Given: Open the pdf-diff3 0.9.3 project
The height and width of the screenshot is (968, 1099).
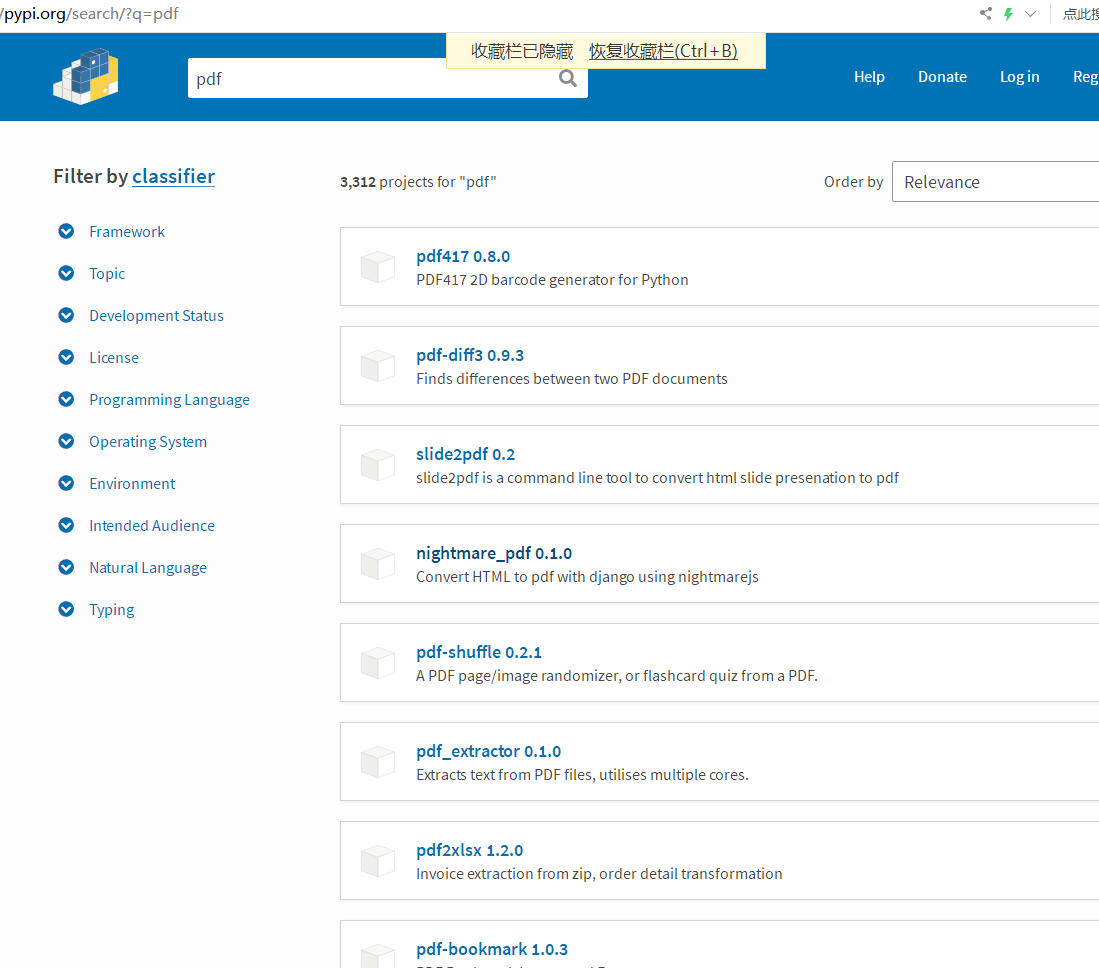Looking at the screenshot, I should pyautogui.click(x=470, y=355).
